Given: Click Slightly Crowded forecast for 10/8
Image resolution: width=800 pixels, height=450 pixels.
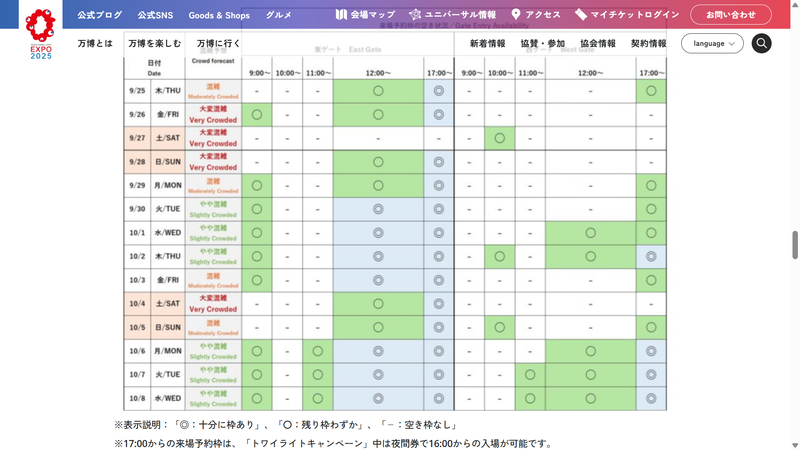Looking at the screenshot, I should (213, 398).
